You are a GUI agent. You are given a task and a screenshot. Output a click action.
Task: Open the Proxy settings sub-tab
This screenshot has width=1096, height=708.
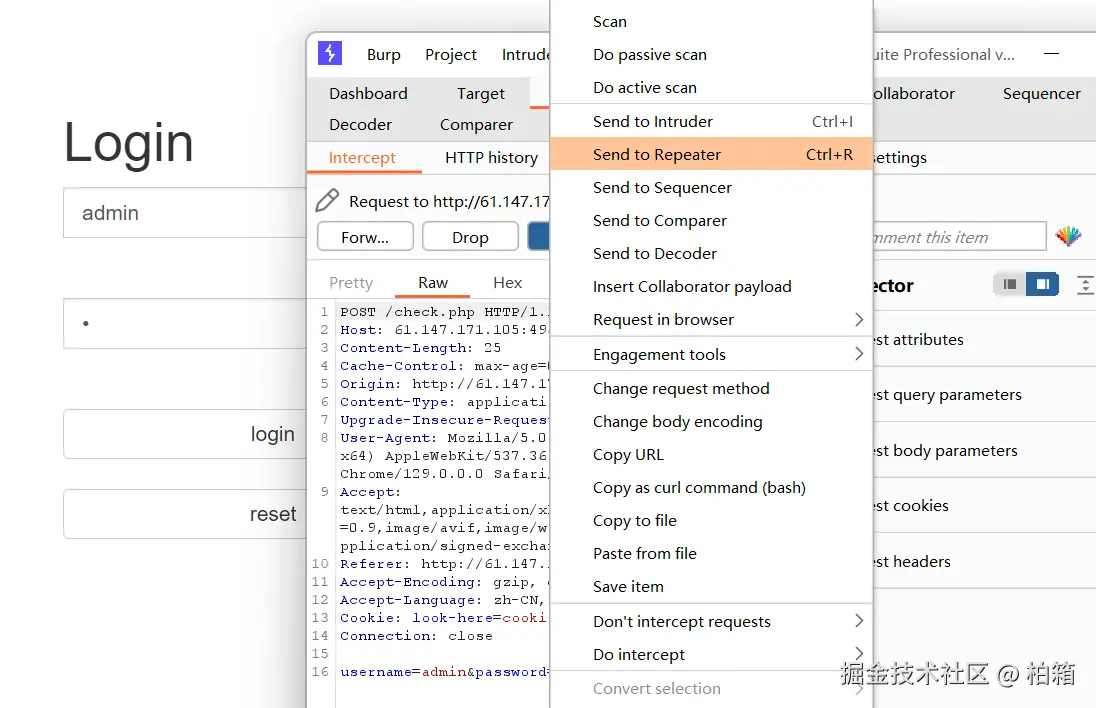click(x=900, y=158)
